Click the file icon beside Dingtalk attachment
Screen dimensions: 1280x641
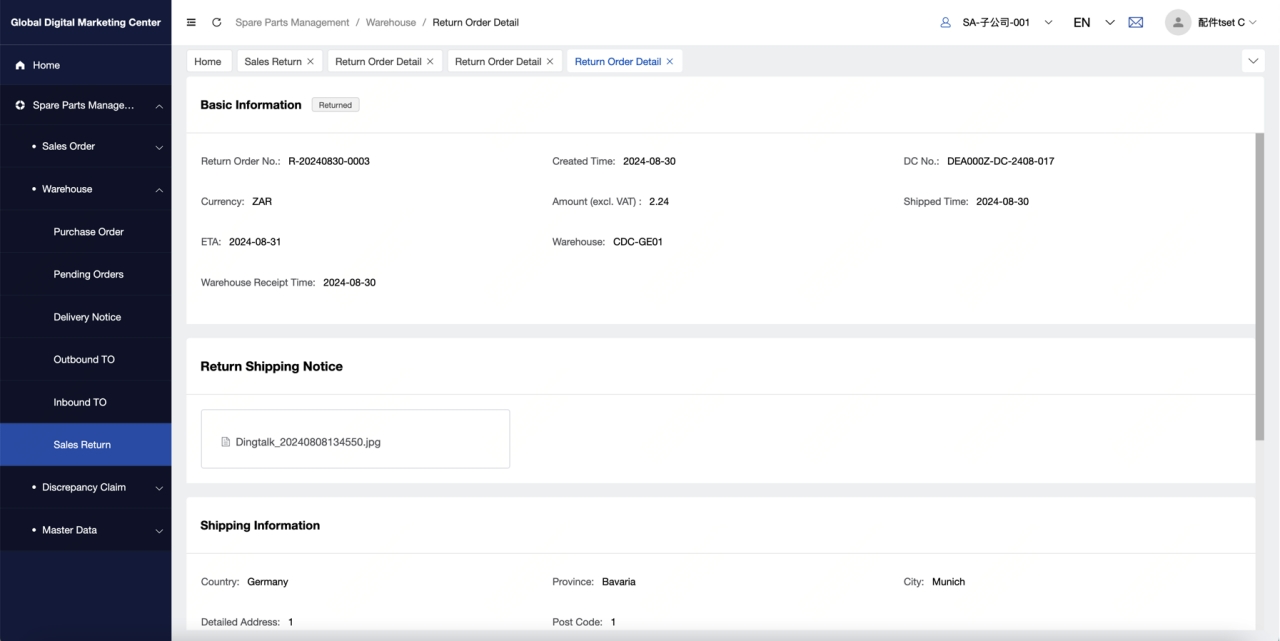tap(226, 442)
